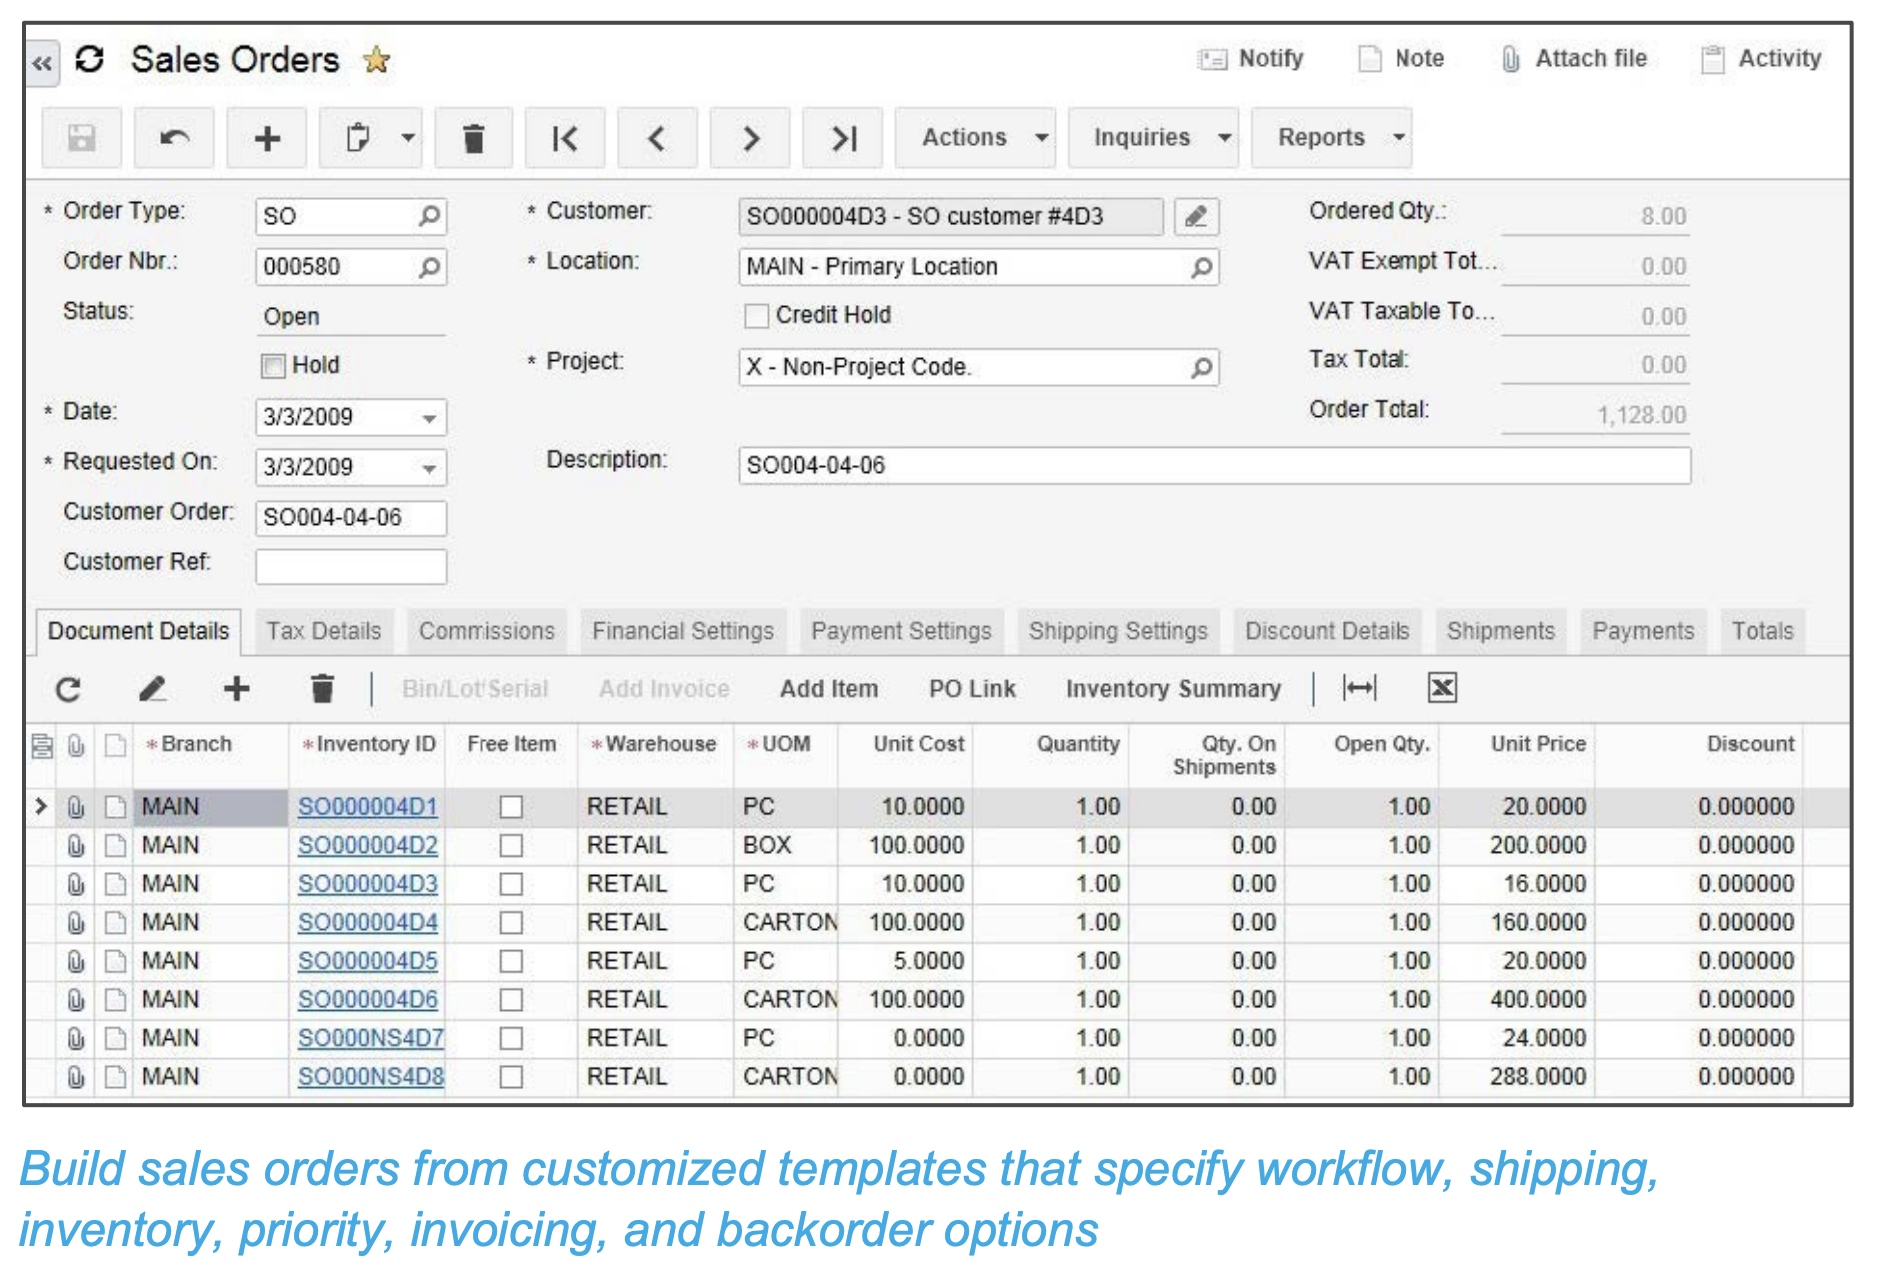The image size is (1884, 1286).
Task: Go to next record arrow
Action: [x=750, y=138]
